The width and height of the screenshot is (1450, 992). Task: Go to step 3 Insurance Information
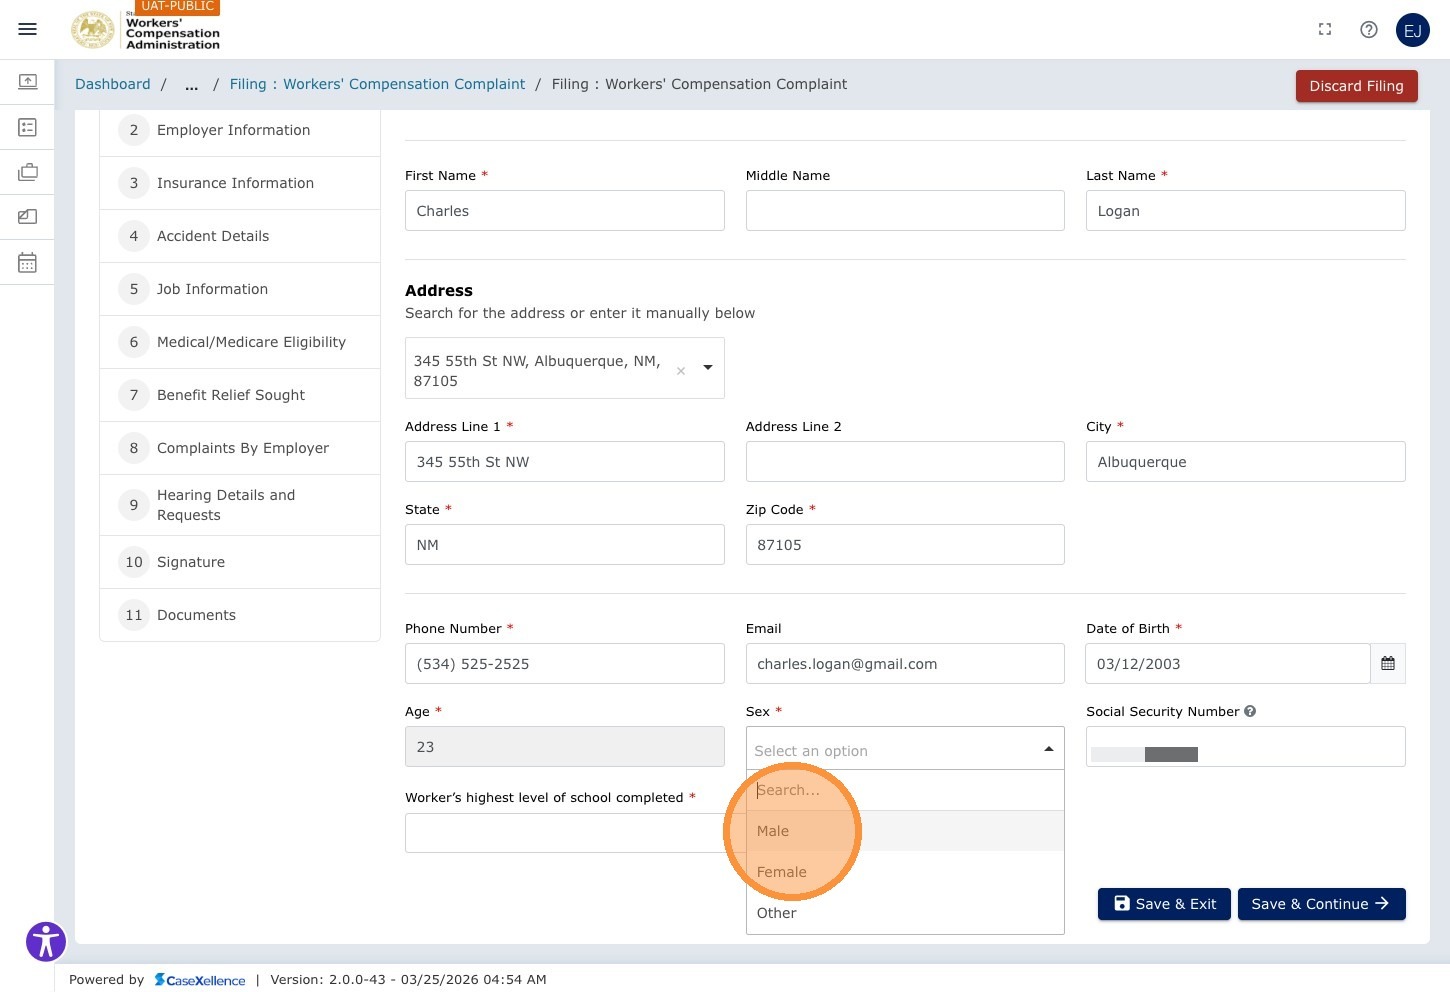pyautogui.click(x=240, y=183)
